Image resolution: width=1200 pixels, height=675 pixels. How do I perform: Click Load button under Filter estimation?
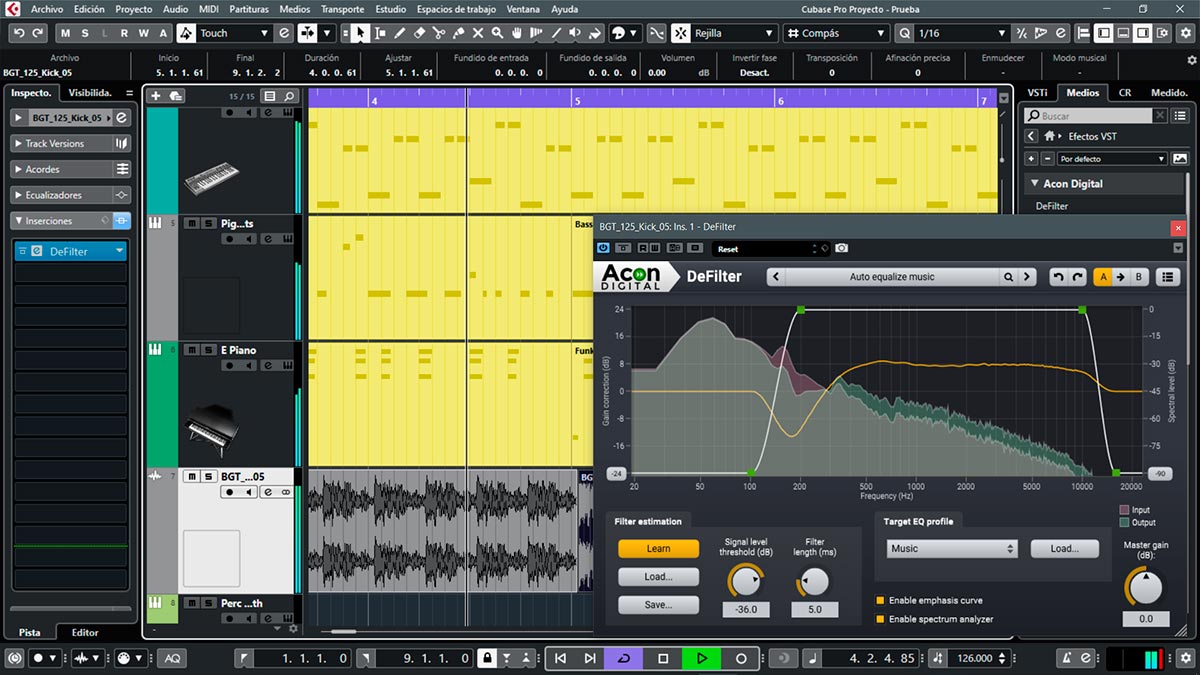658,576
